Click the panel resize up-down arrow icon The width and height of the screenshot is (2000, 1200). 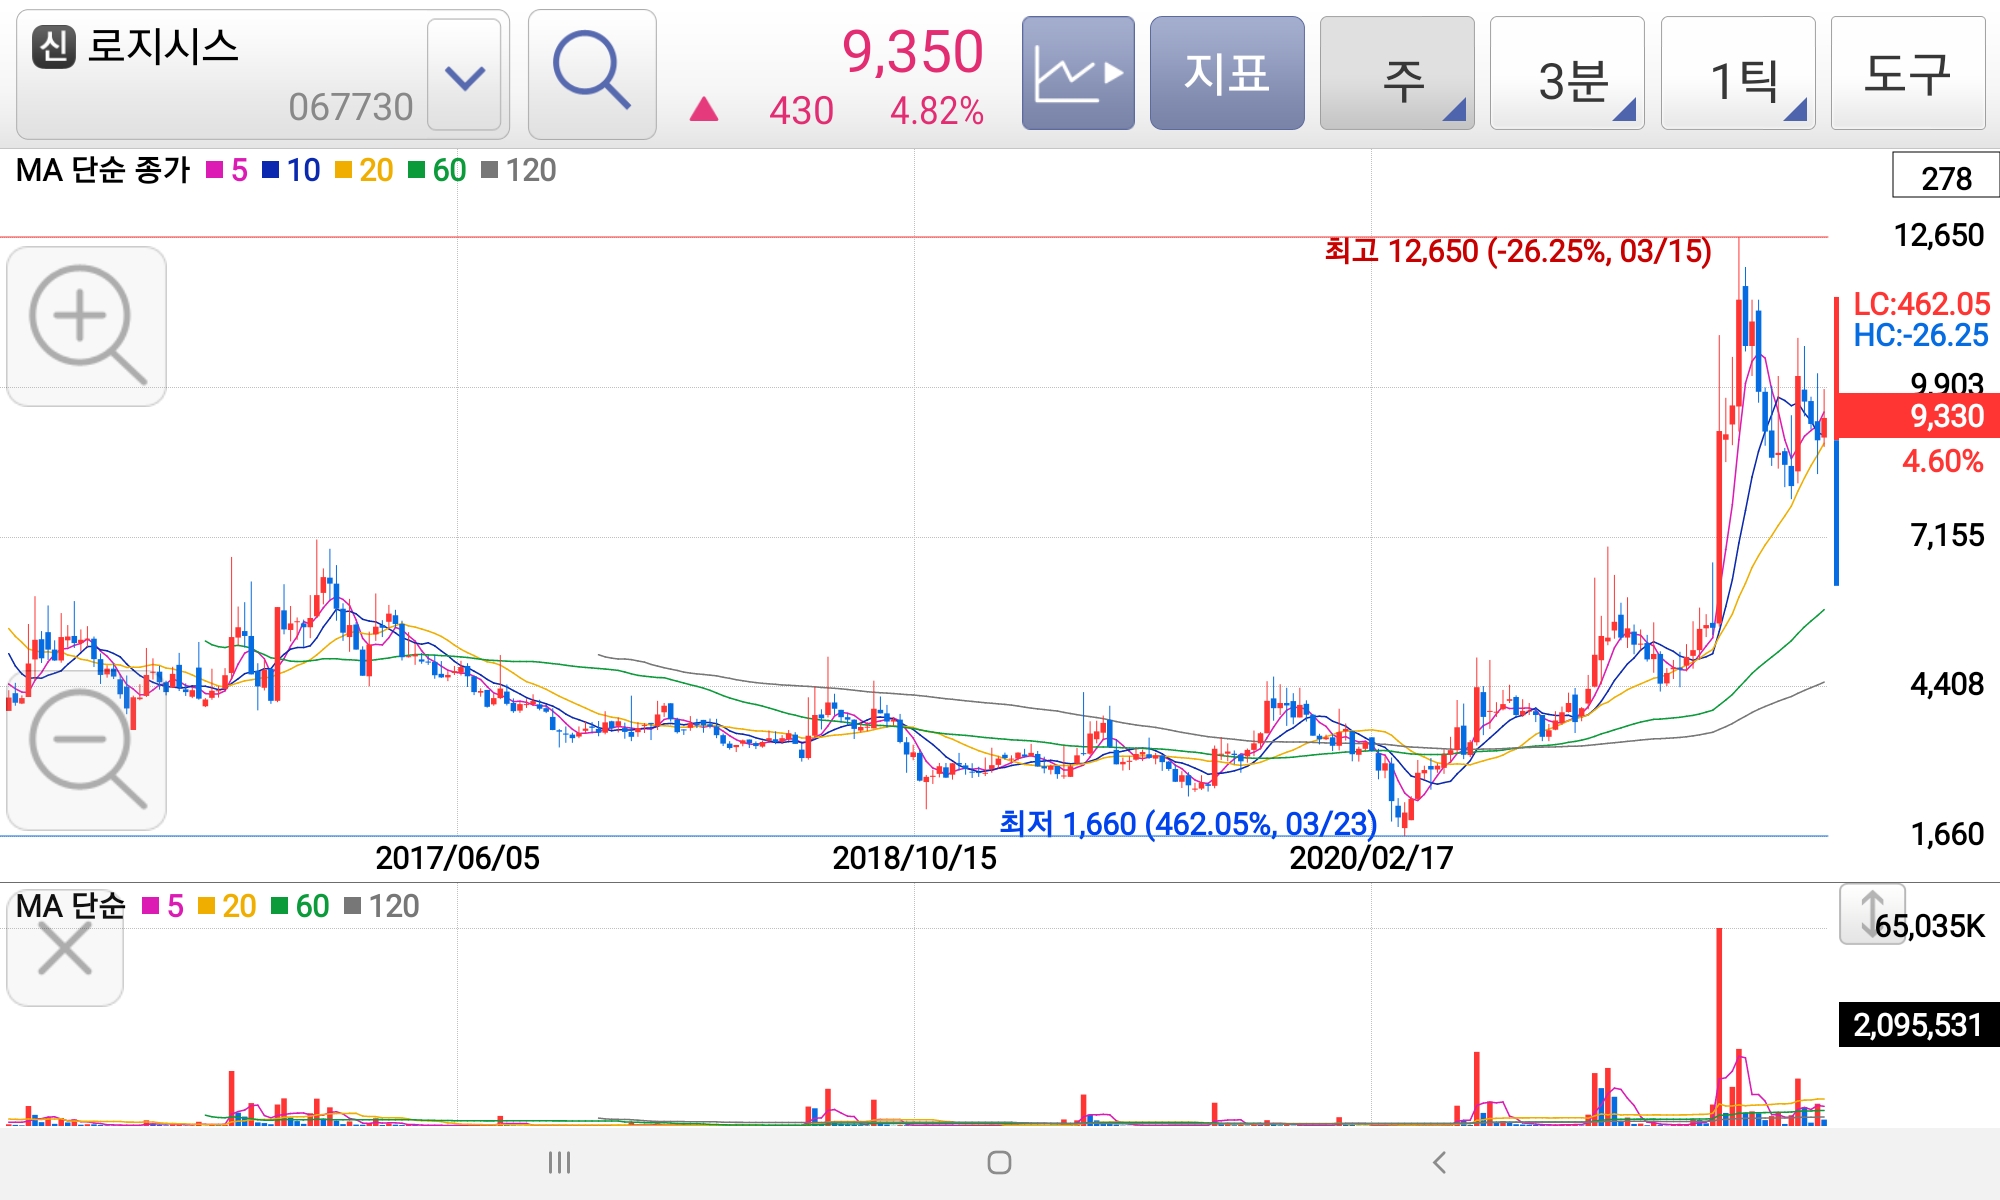coord(1871,913)
